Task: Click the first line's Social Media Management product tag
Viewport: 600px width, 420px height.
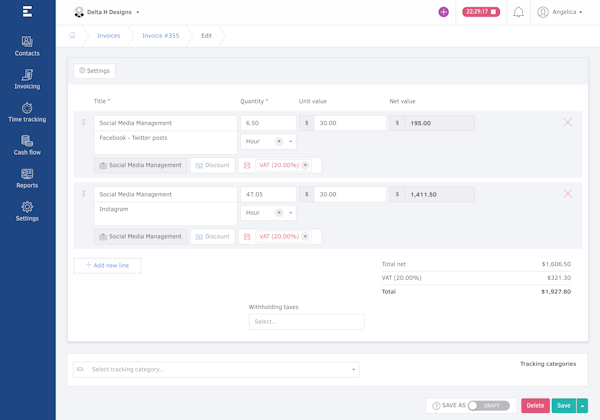Action: (x=140, y=165)
